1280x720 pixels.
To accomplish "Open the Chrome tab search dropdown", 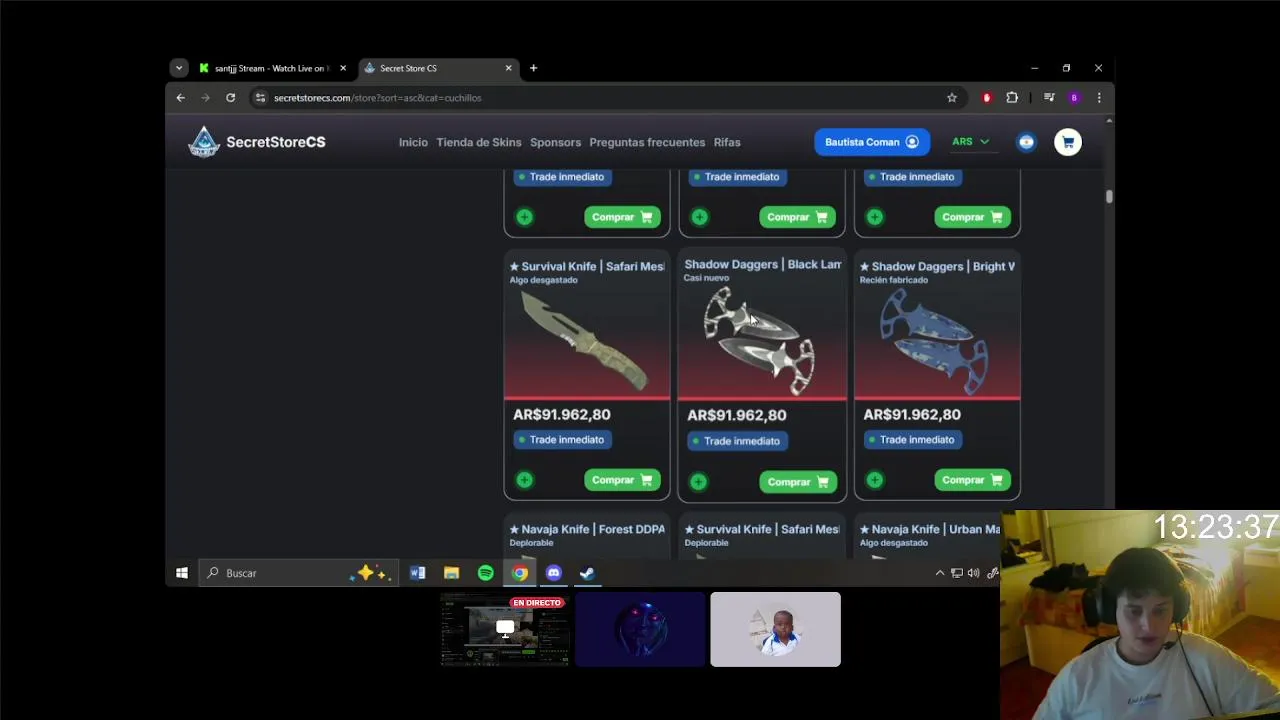I will (x=179, y=68).
